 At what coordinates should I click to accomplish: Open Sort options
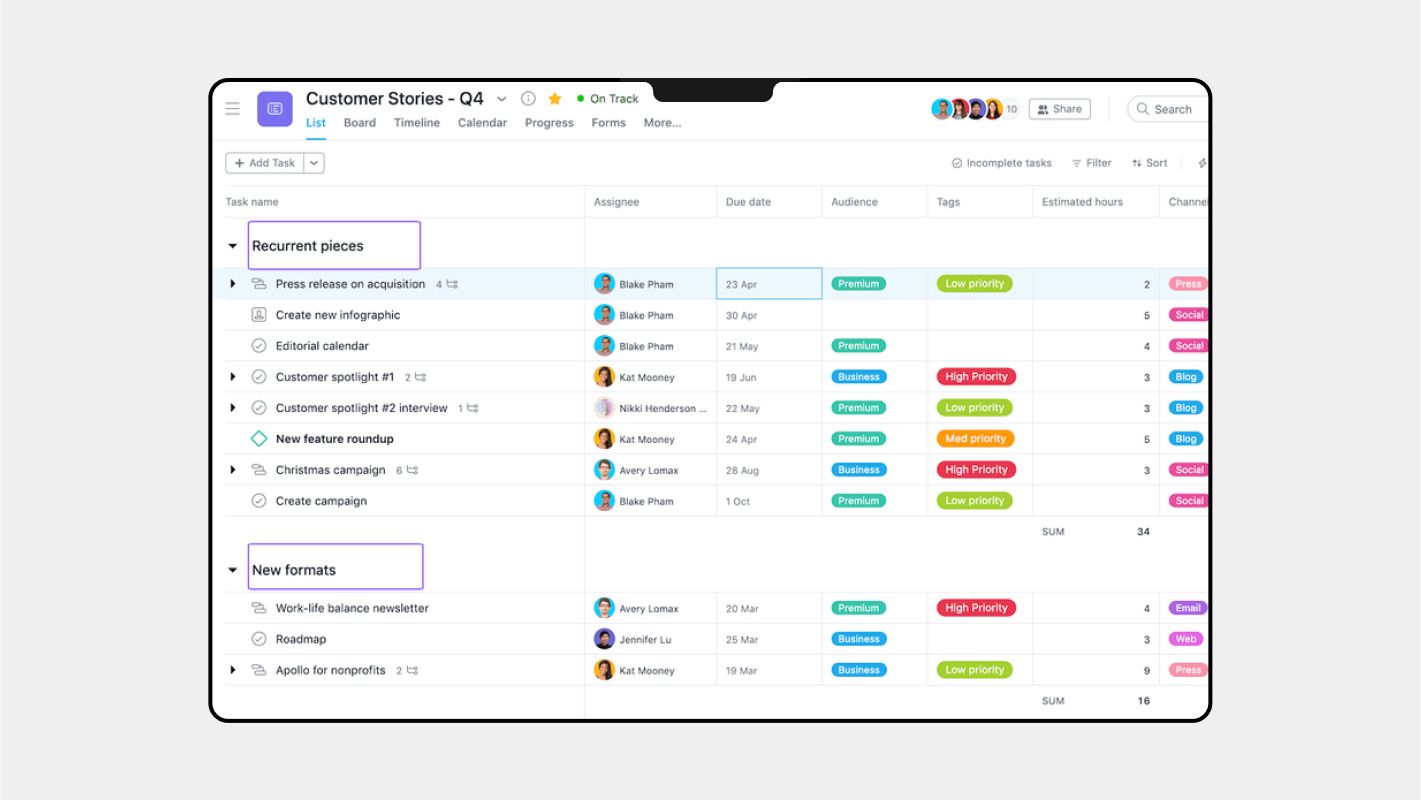pyautogui.click(x=1149, y=162)
